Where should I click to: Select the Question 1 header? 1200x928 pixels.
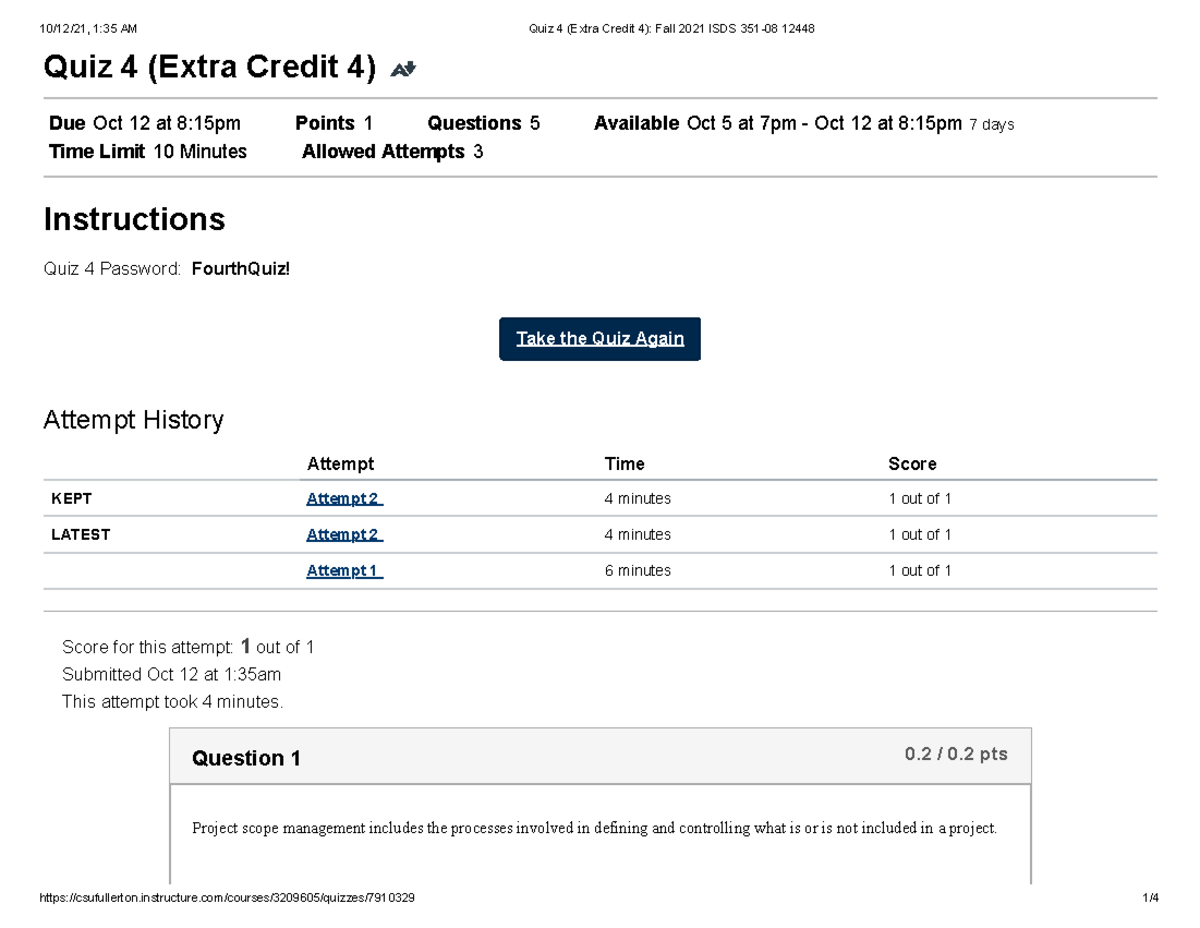(246, 758)
